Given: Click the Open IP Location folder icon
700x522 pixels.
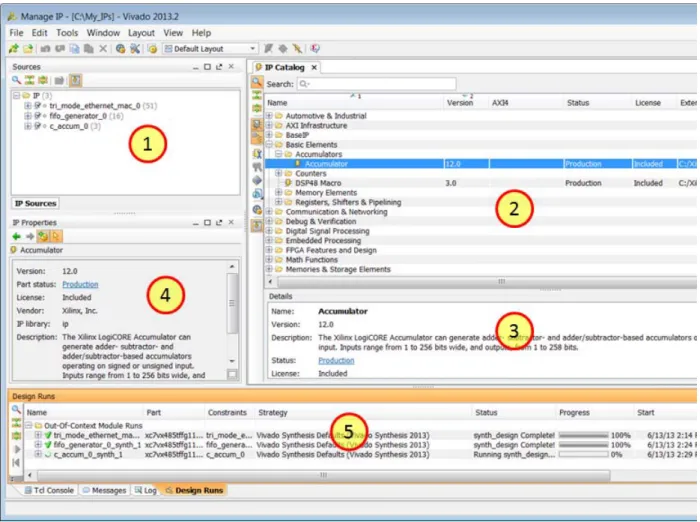Looking at the screenshot, I should point(28,49).
